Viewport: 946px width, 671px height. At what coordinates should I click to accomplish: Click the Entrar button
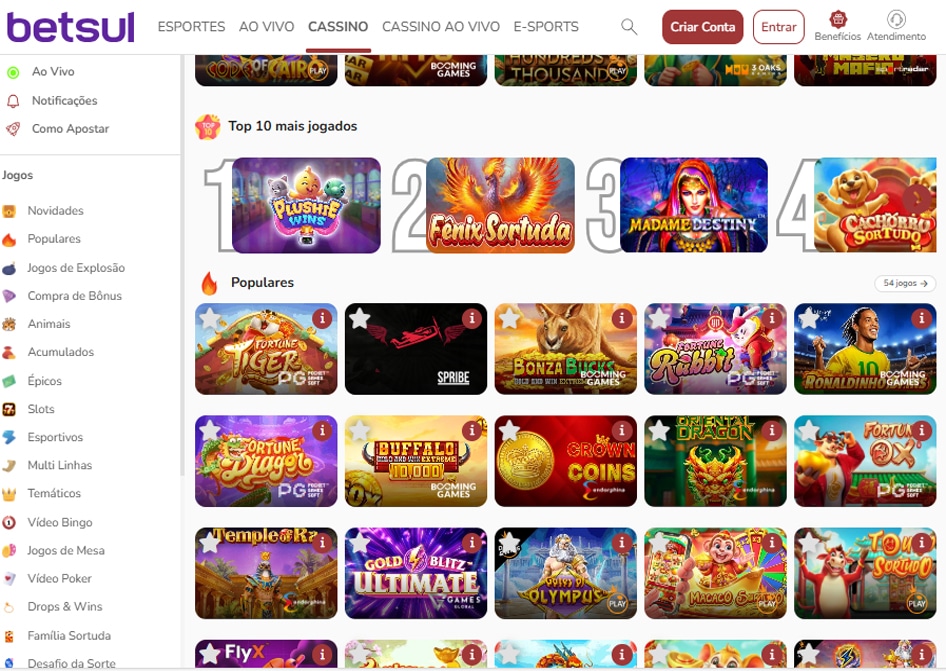click(x=778, y=27)
